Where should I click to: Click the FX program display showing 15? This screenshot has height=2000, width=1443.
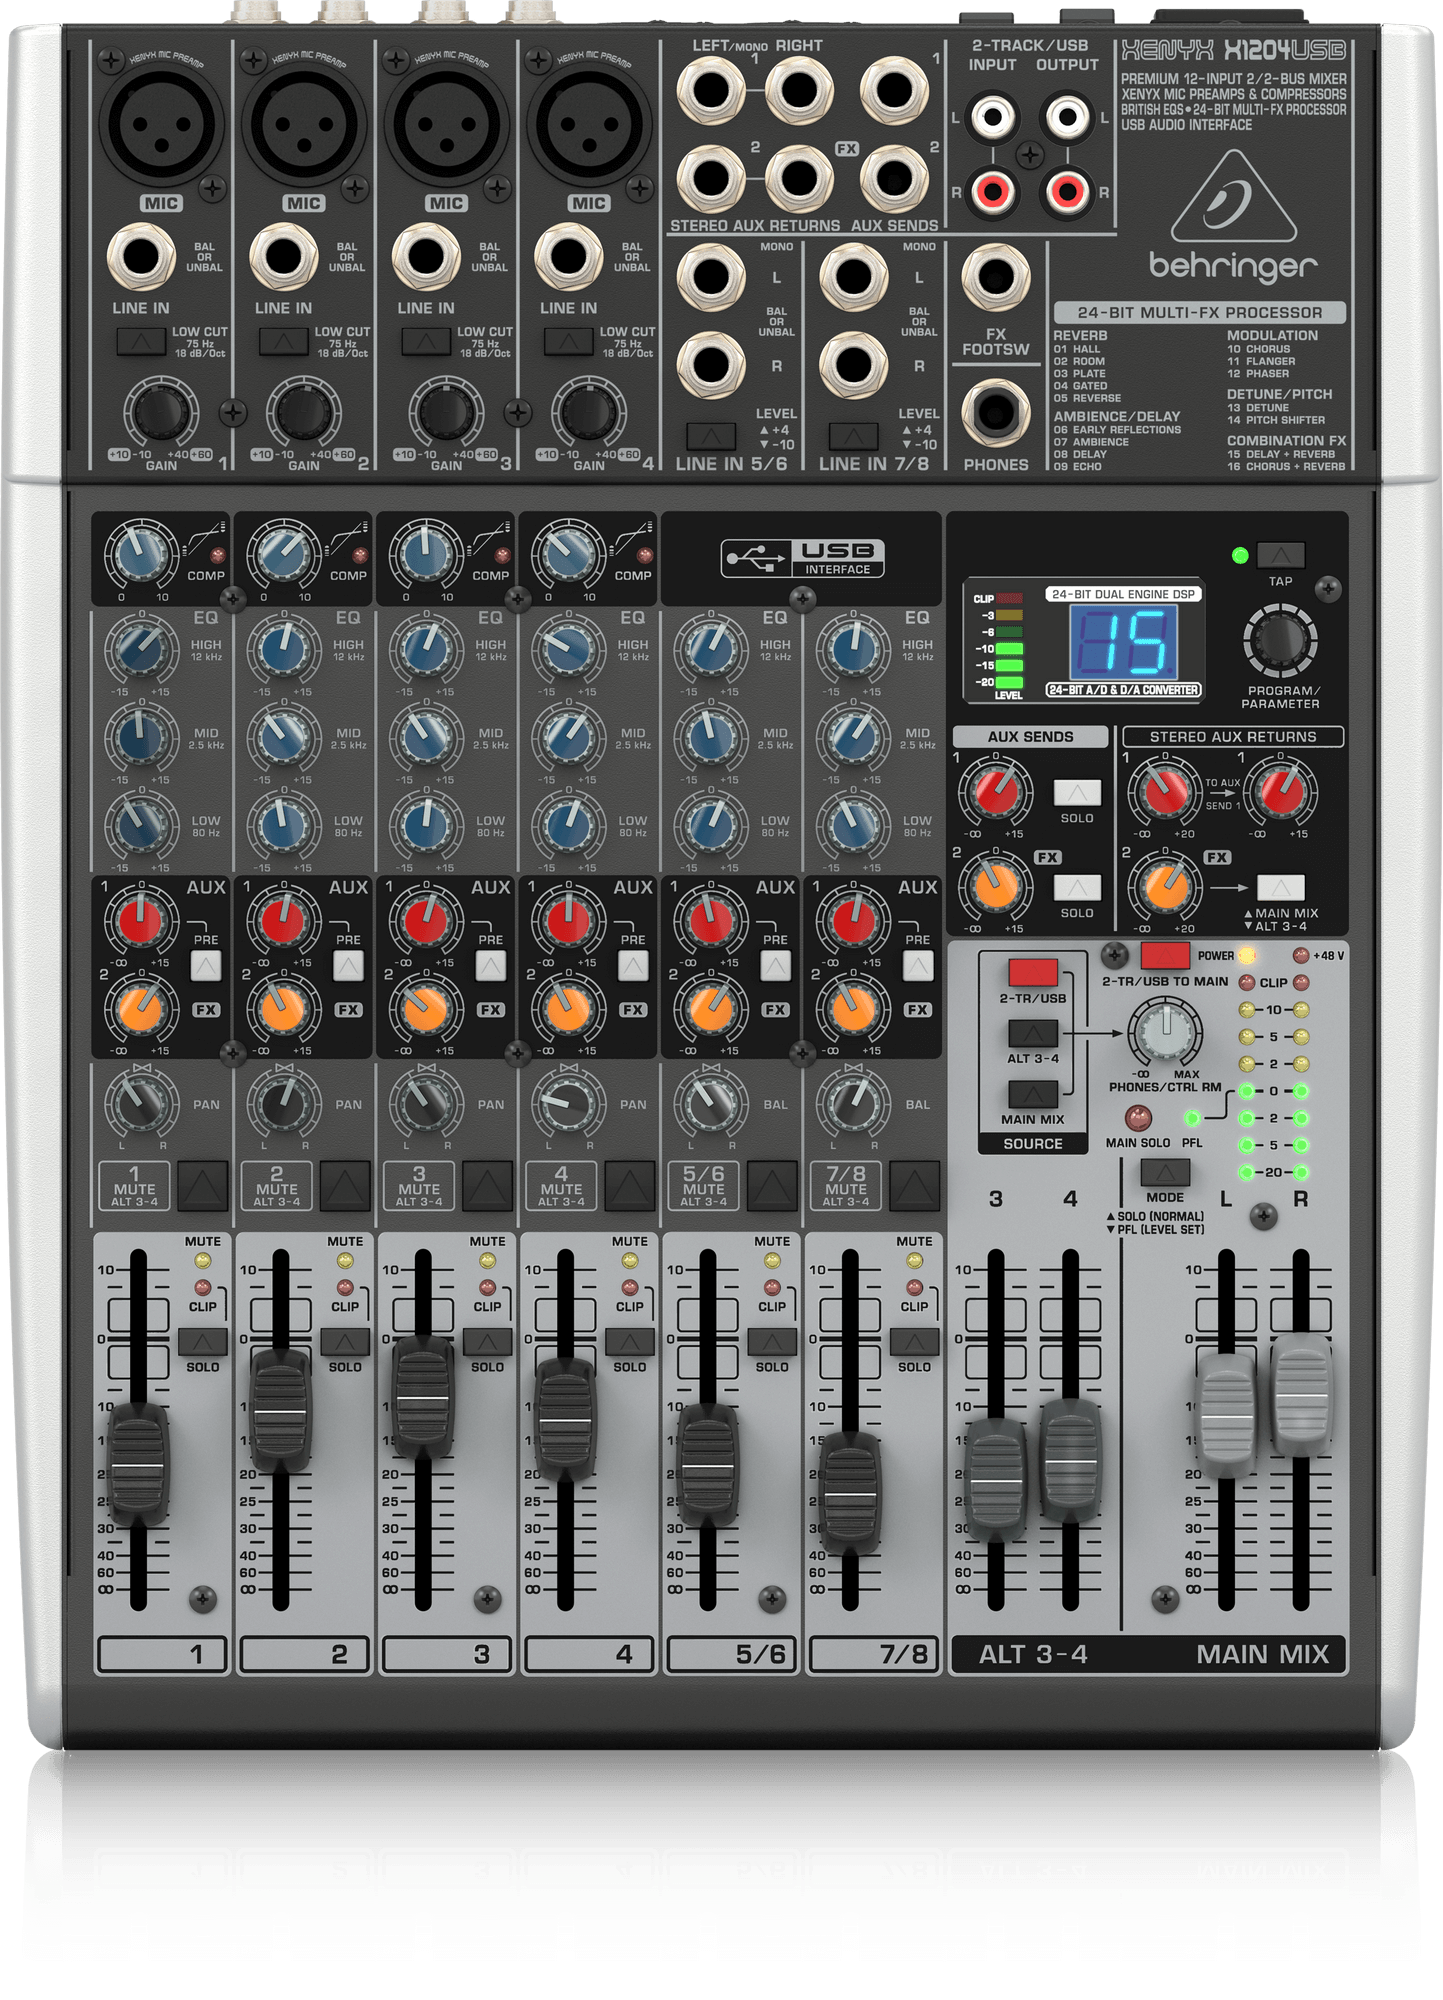click(1123, 642)
